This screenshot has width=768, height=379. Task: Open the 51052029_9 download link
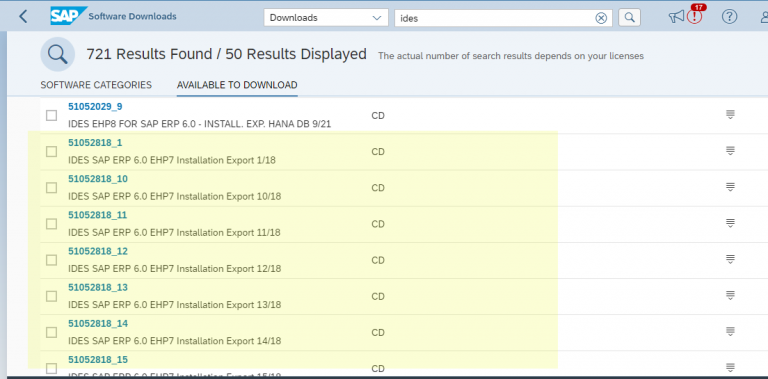95,106
